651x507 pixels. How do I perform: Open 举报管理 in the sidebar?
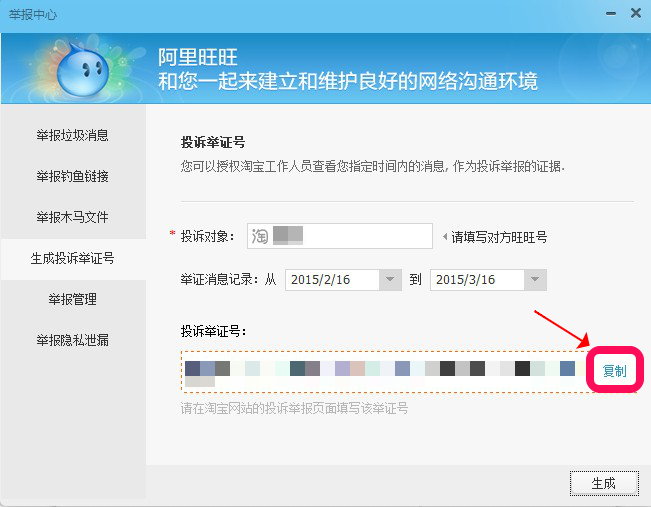tap(72, 299)
